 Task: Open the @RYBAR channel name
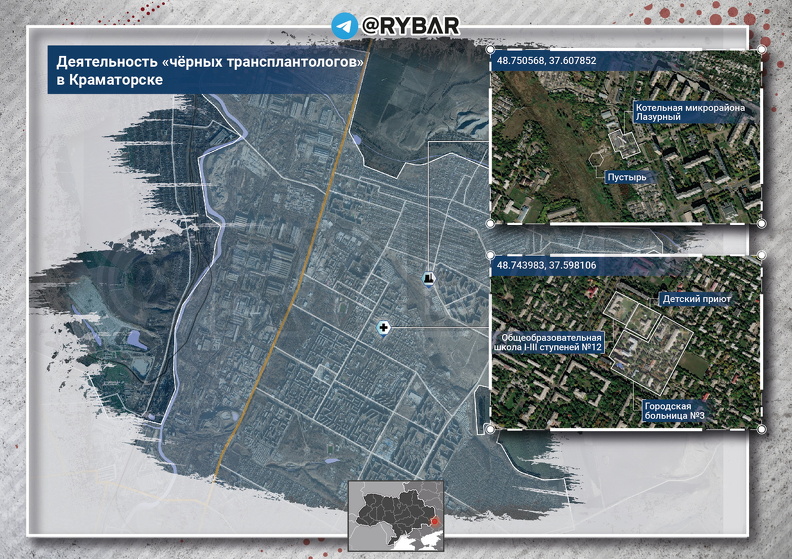pos(412,26)
